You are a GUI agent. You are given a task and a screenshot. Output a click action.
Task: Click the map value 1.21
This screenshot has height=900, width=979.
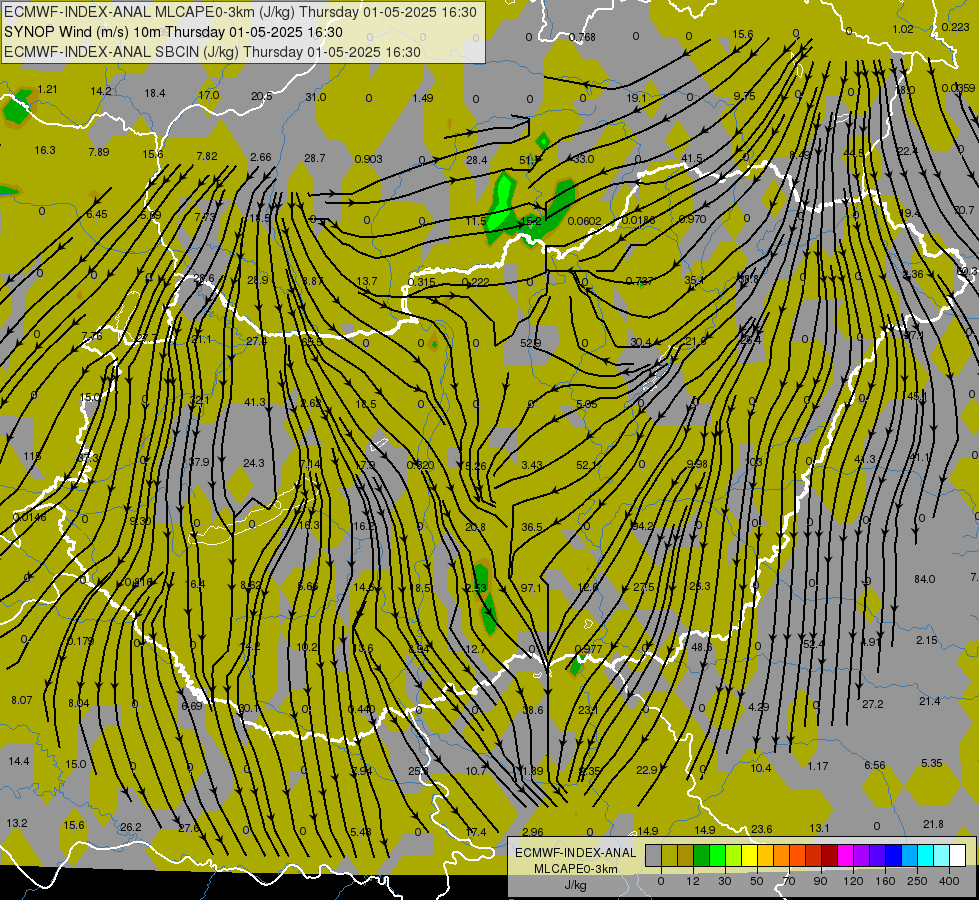click(47, 89)
